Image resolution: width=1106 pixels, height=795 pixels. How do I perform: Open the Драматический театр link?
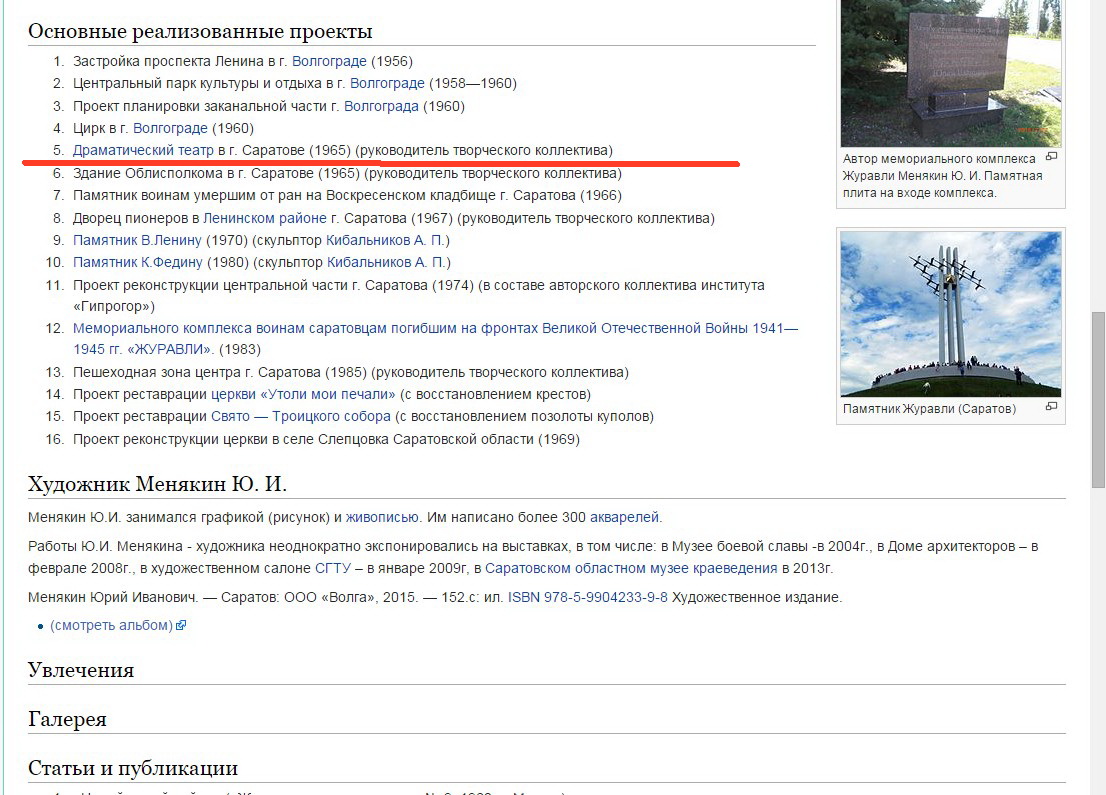(143, 150)
